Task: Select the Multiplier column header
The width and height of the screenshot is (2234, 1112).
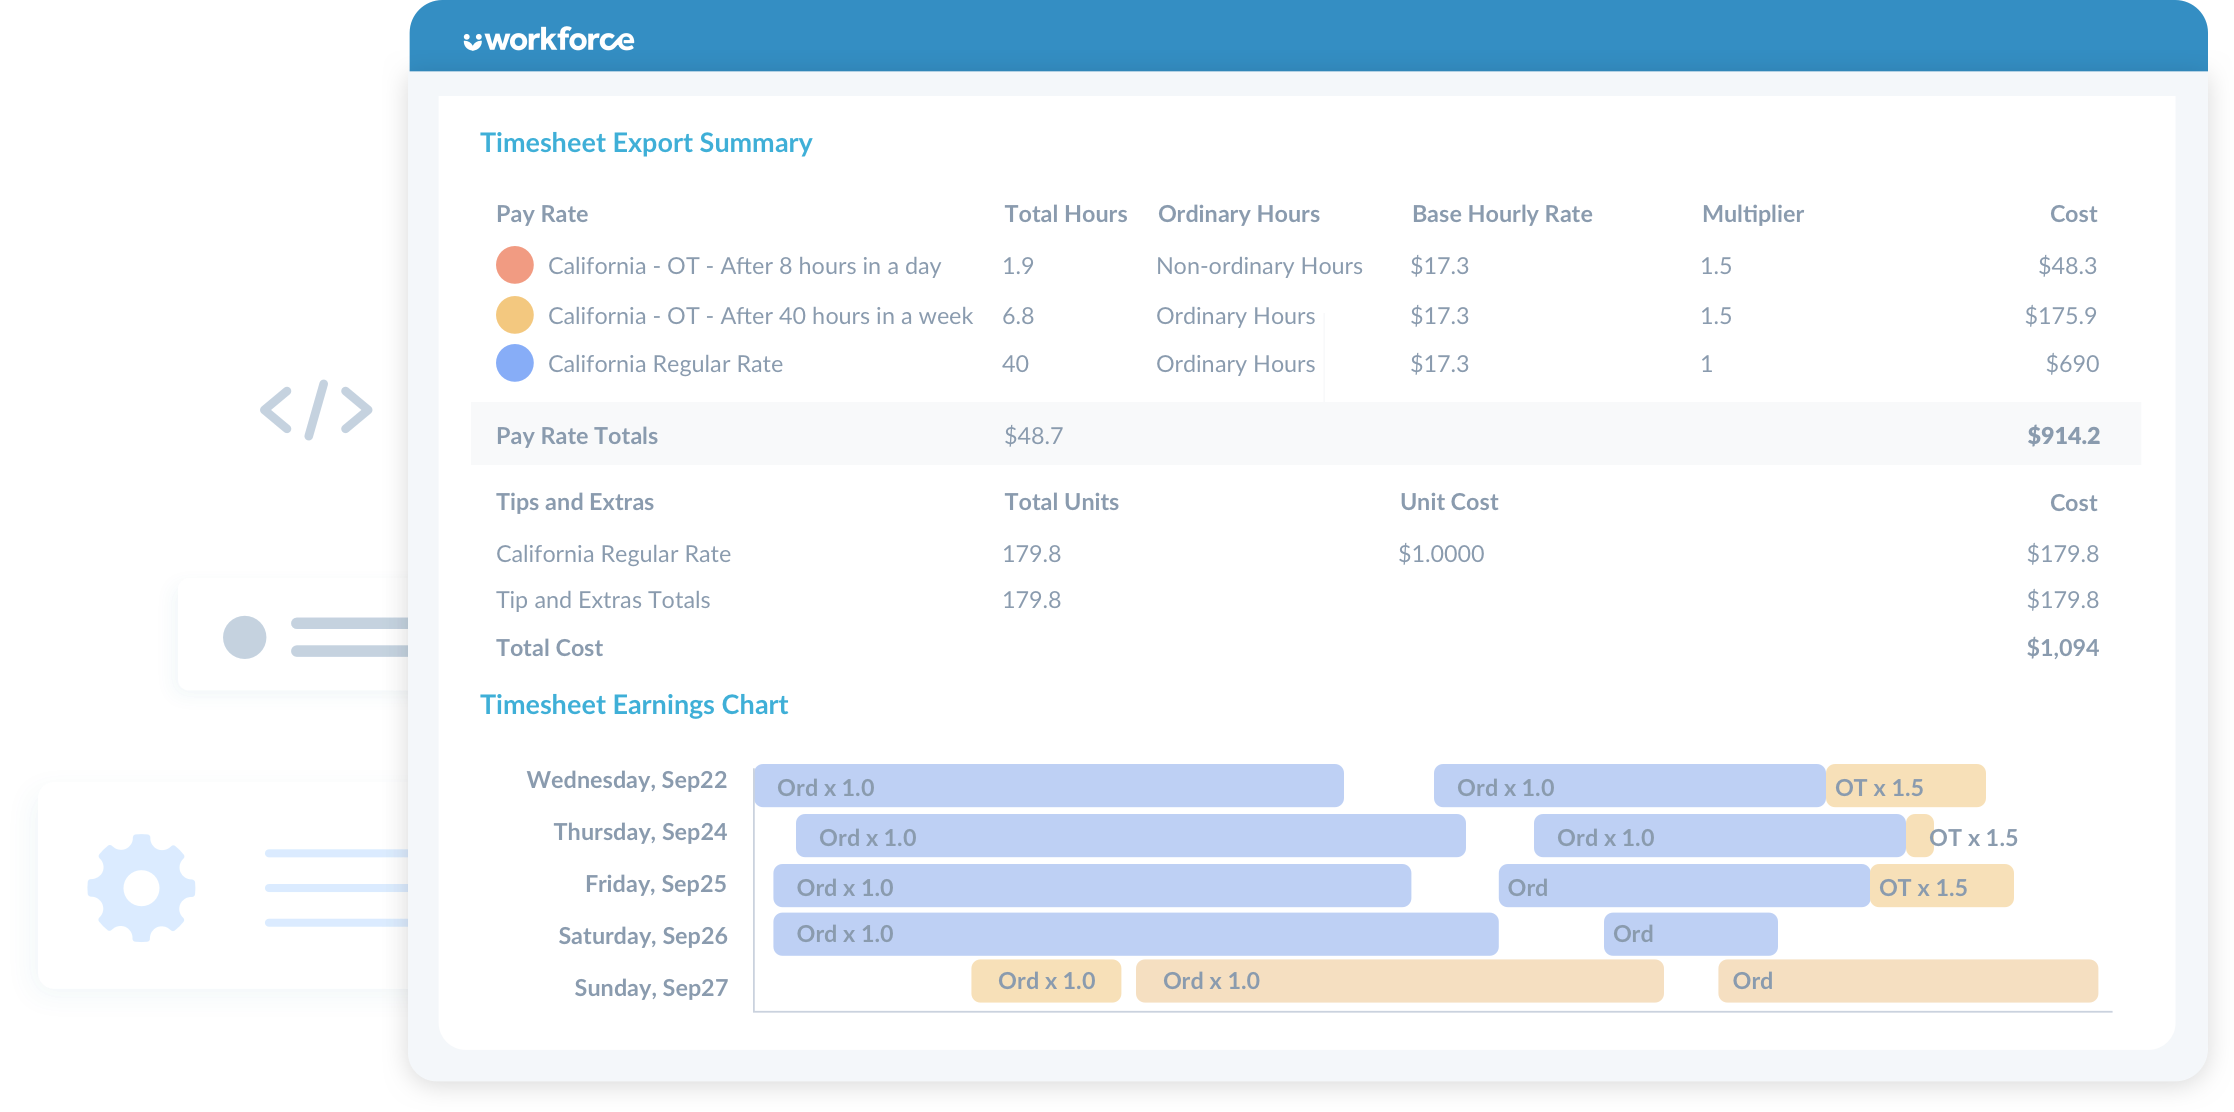Action: tap(1752, 214)
